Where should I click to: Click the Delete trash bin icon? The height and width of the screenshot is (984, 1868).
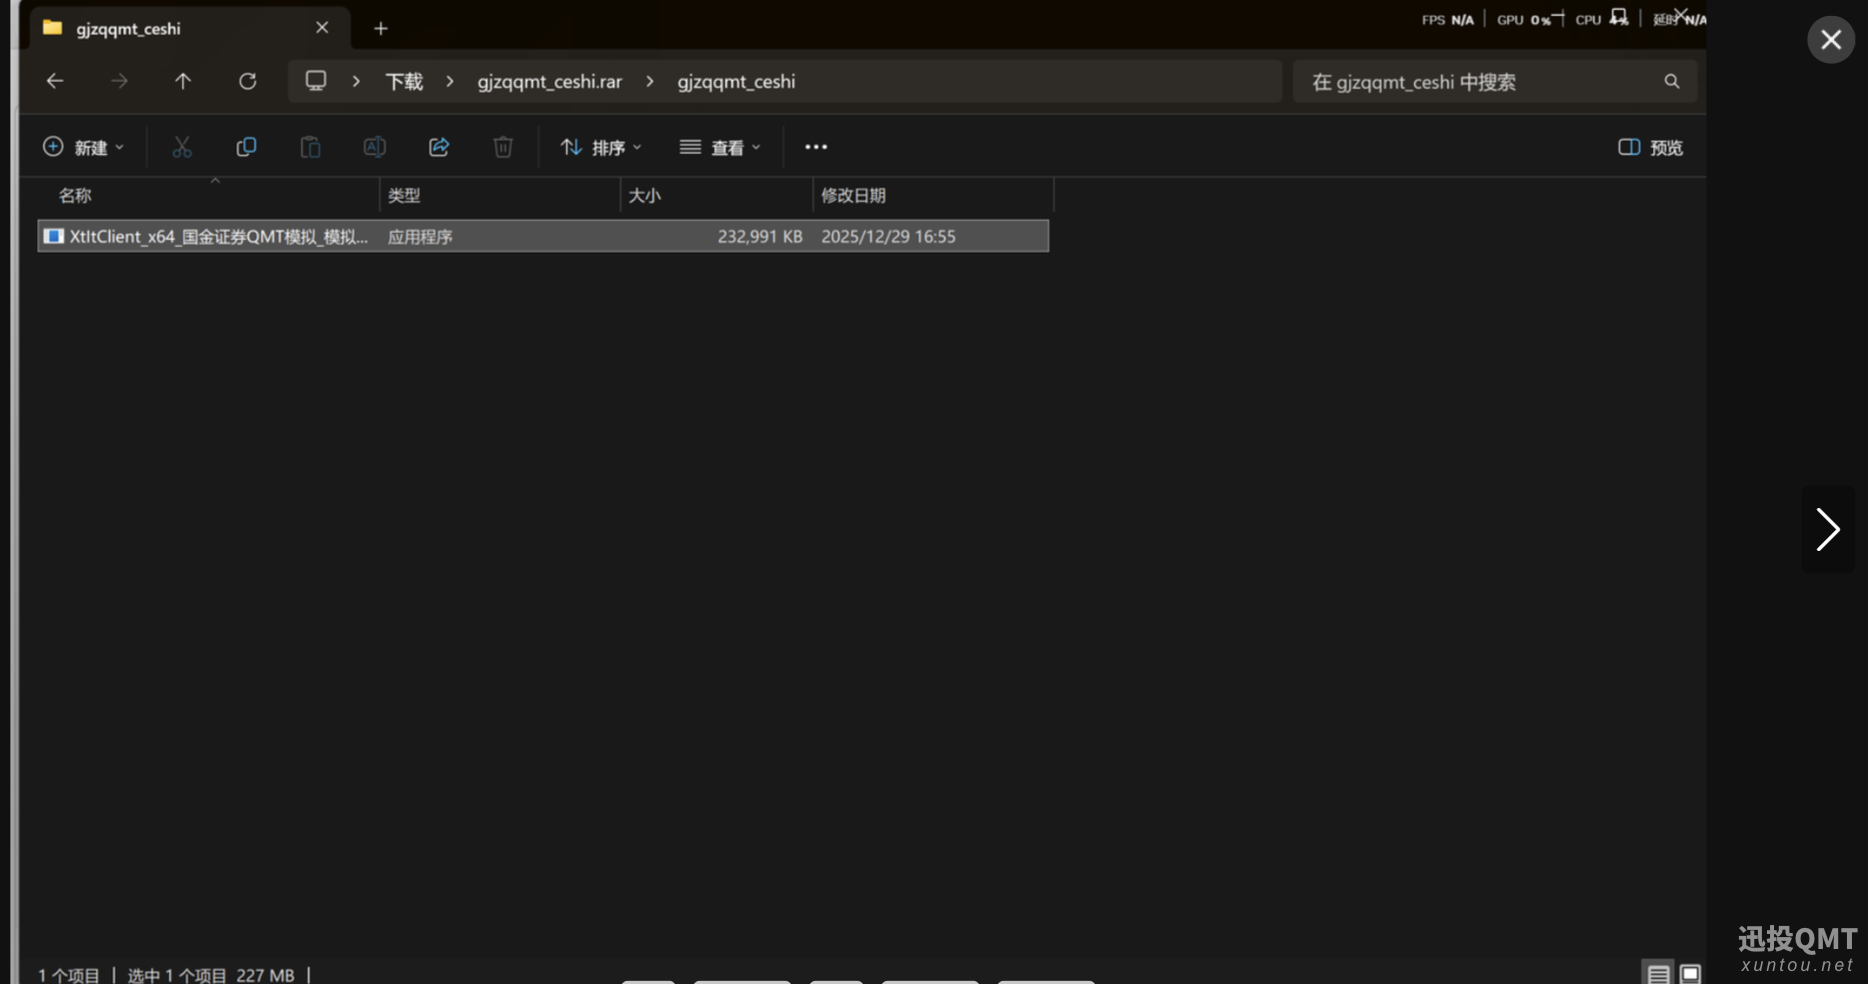coord(503,147)
